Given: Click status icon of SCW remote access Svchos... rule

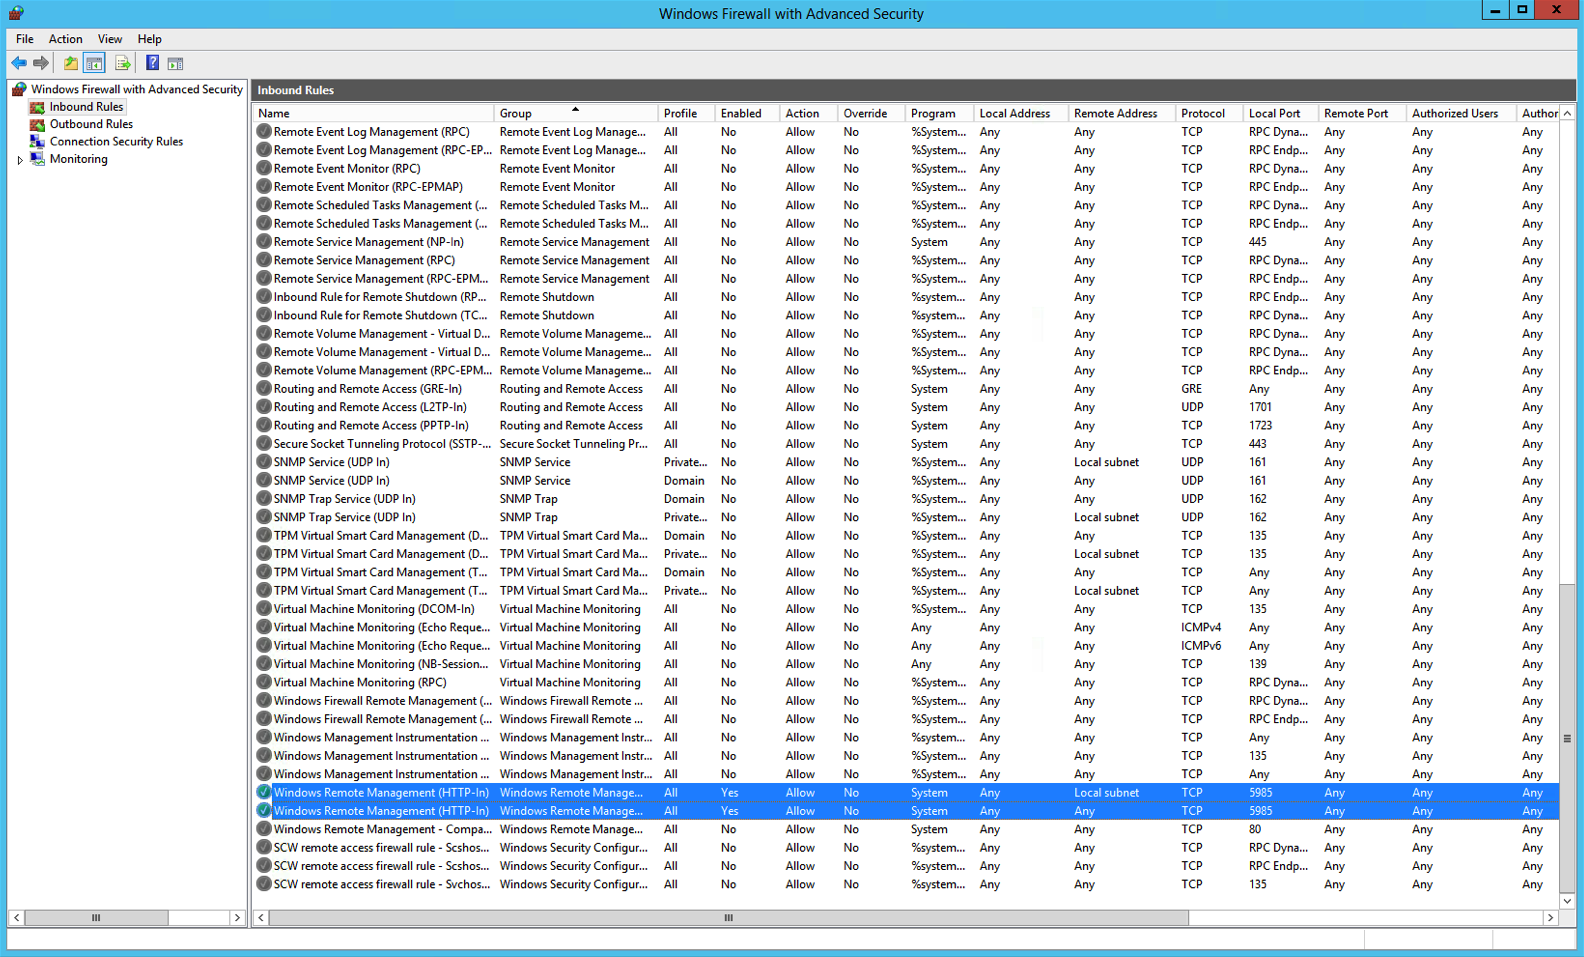Looking at the screenshot, I should click(x=264, y=884).
